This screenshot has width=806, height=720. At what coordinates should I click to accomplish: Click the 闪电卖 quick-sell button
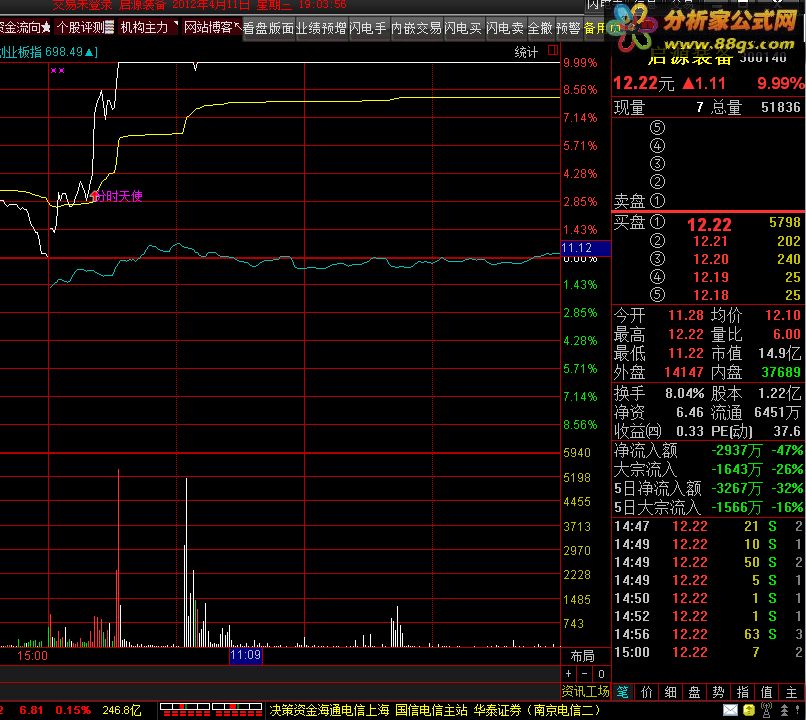click(505, 28)
